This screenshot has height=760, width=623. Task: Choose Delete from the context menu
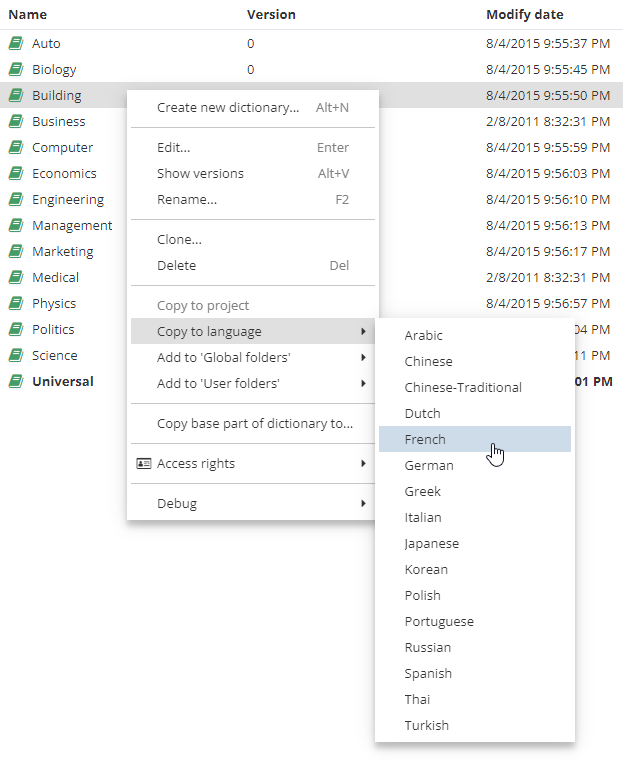pos(176,266)
